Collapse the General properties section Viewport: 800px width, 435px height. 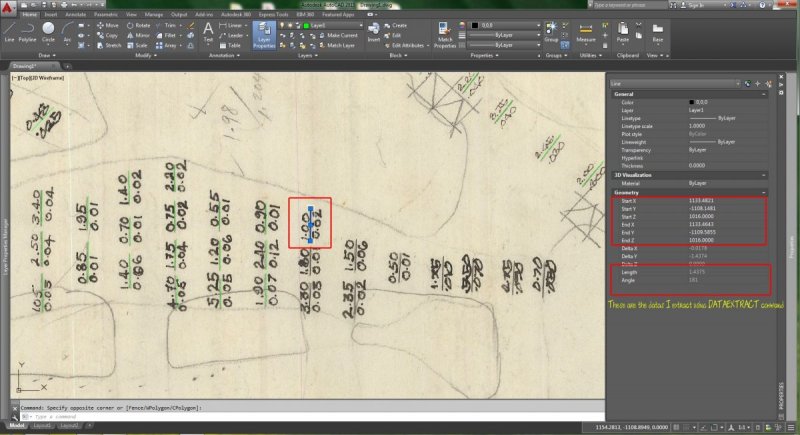coord(765,94)
